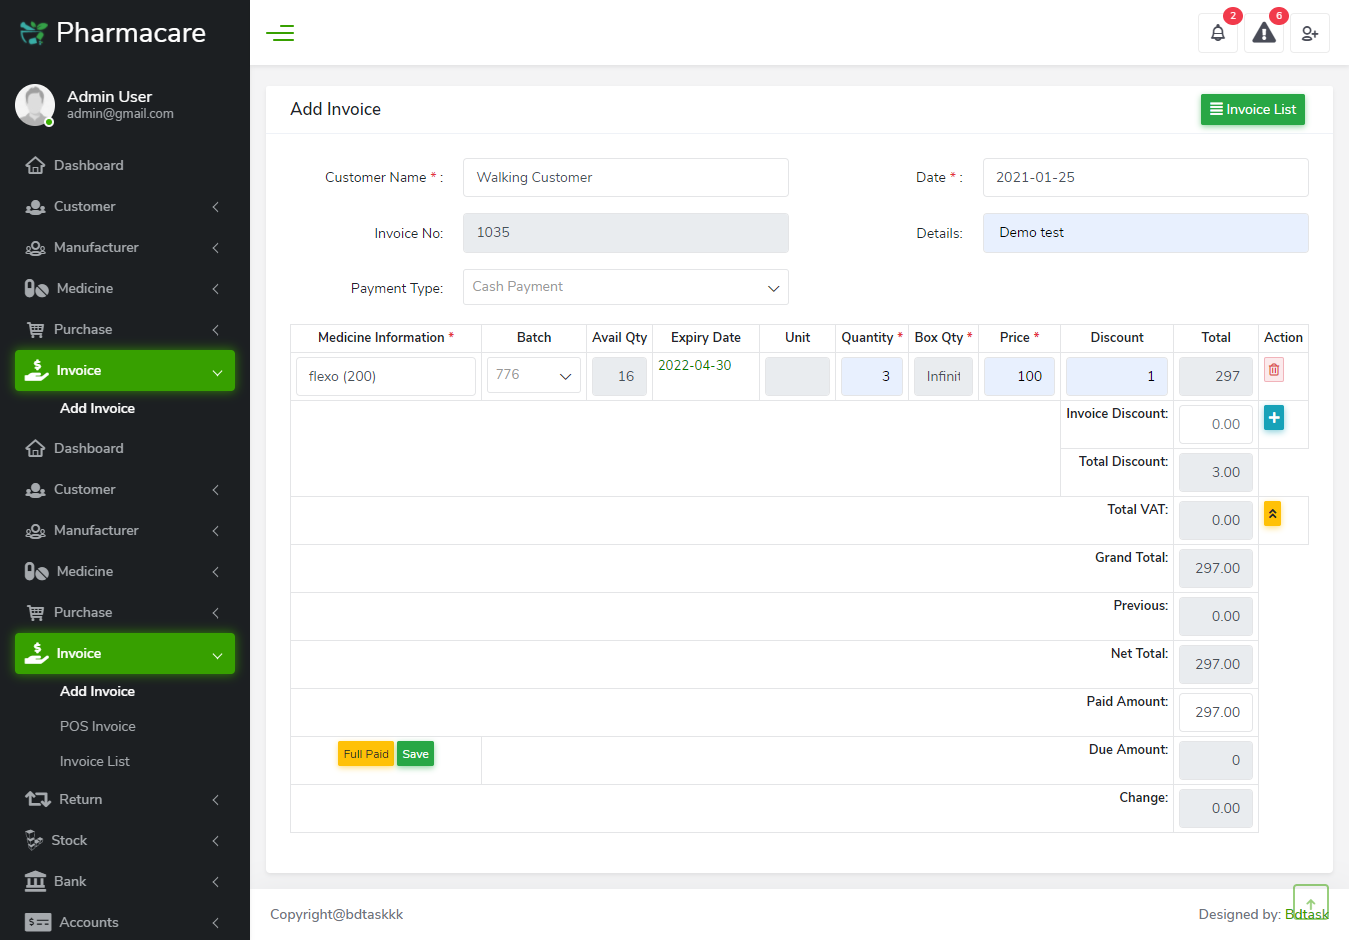Image resolution: width=1349 pixels, height=940 pixels.
Task: Click the Invoice Discount input showing 0.00
Action: [1215, 424]
